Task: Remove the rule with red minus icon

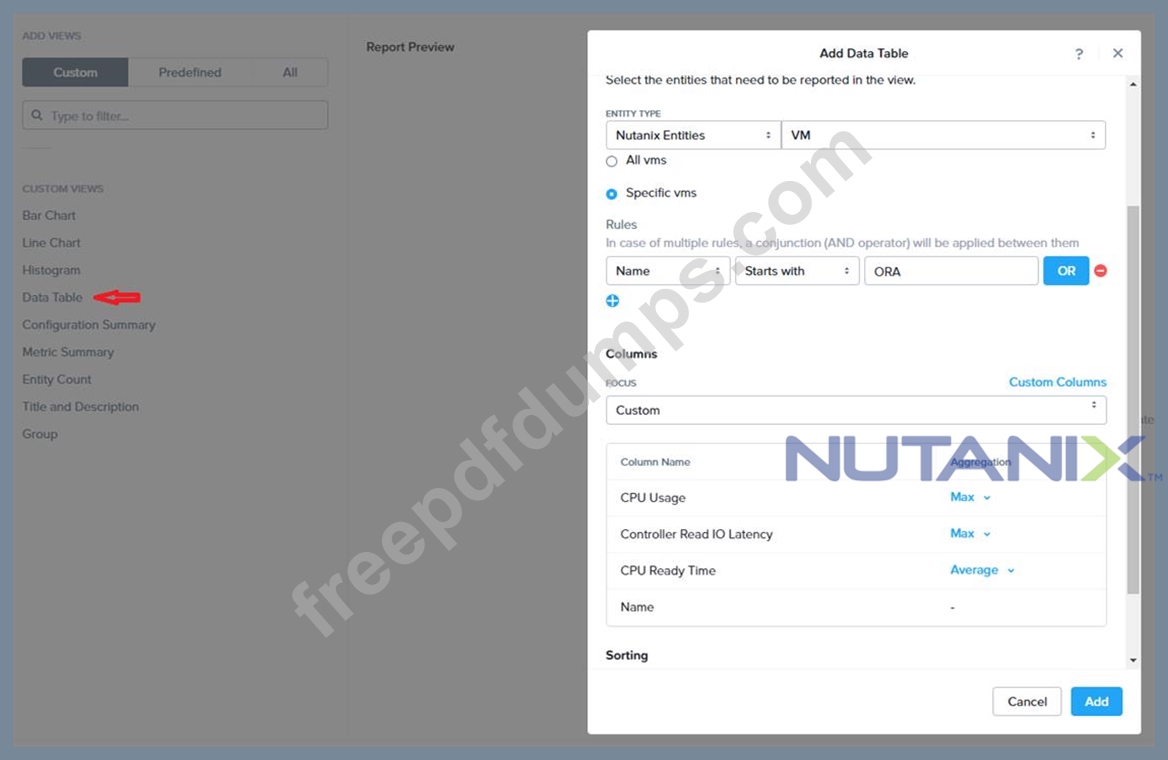Action: (x=1100, y=270)
